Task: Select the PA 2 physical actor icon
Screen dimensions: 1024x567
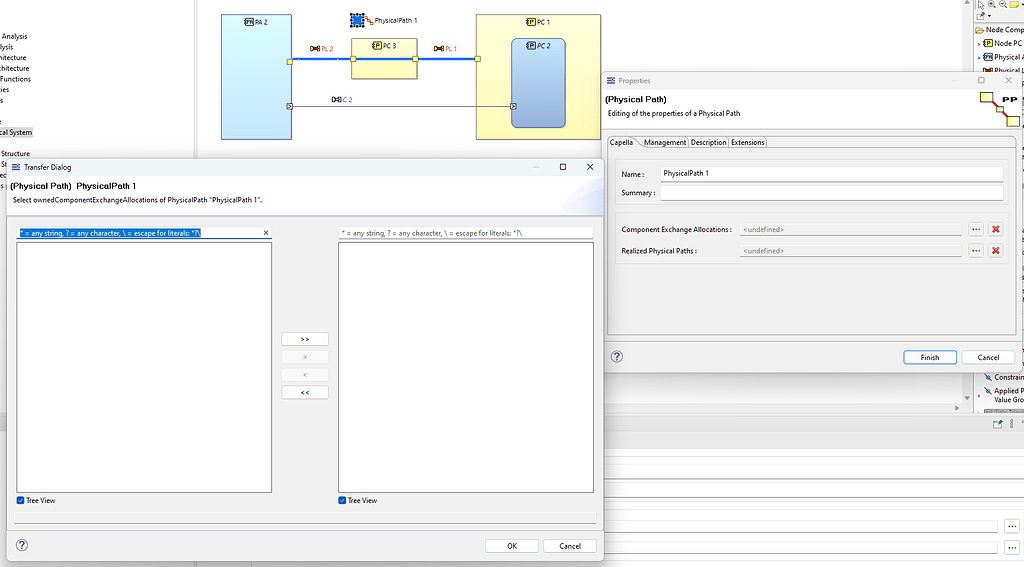Action: click(x=249, y=22)
